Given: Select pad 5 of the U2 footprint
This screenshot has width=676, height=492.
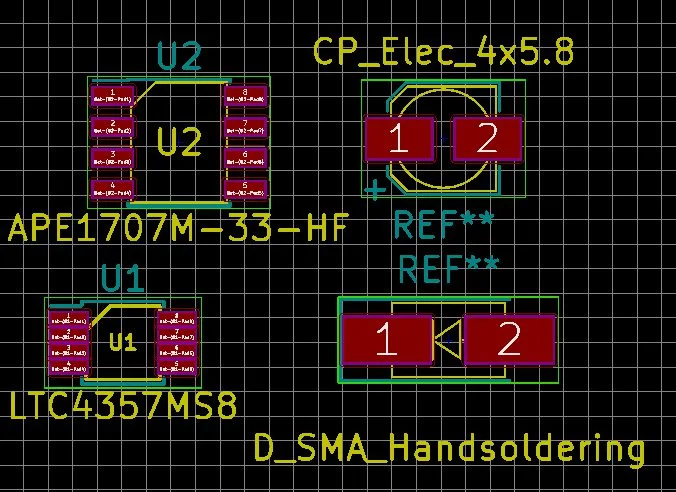Looking at the screenshot, I should (x=245, y=190).
